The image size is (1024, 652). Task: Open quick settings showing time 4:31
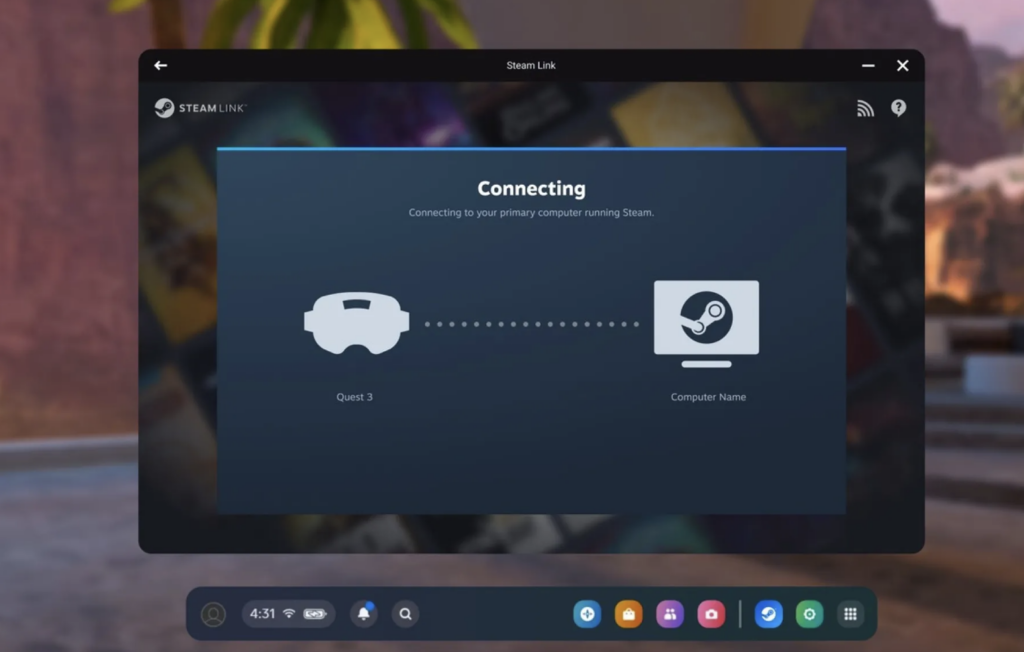coord(288,614)
